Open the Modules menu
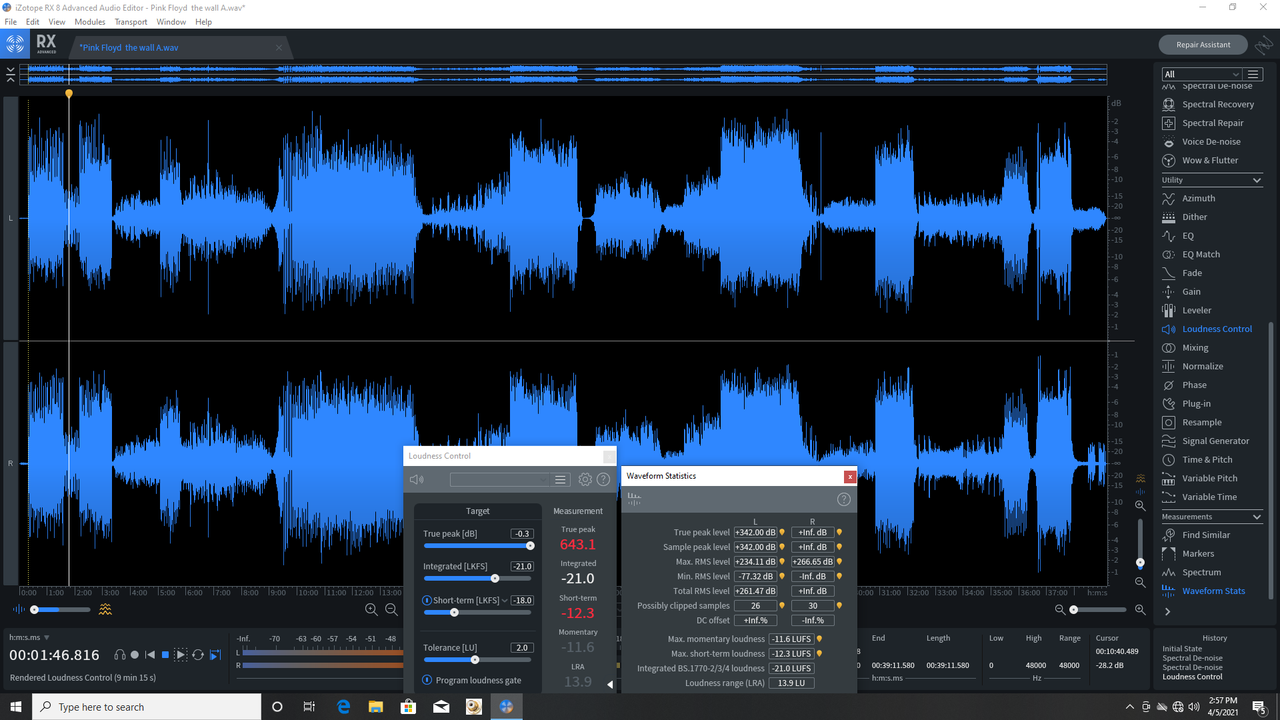The height and width of the screenshot is (720, 1280). point(90,21)
